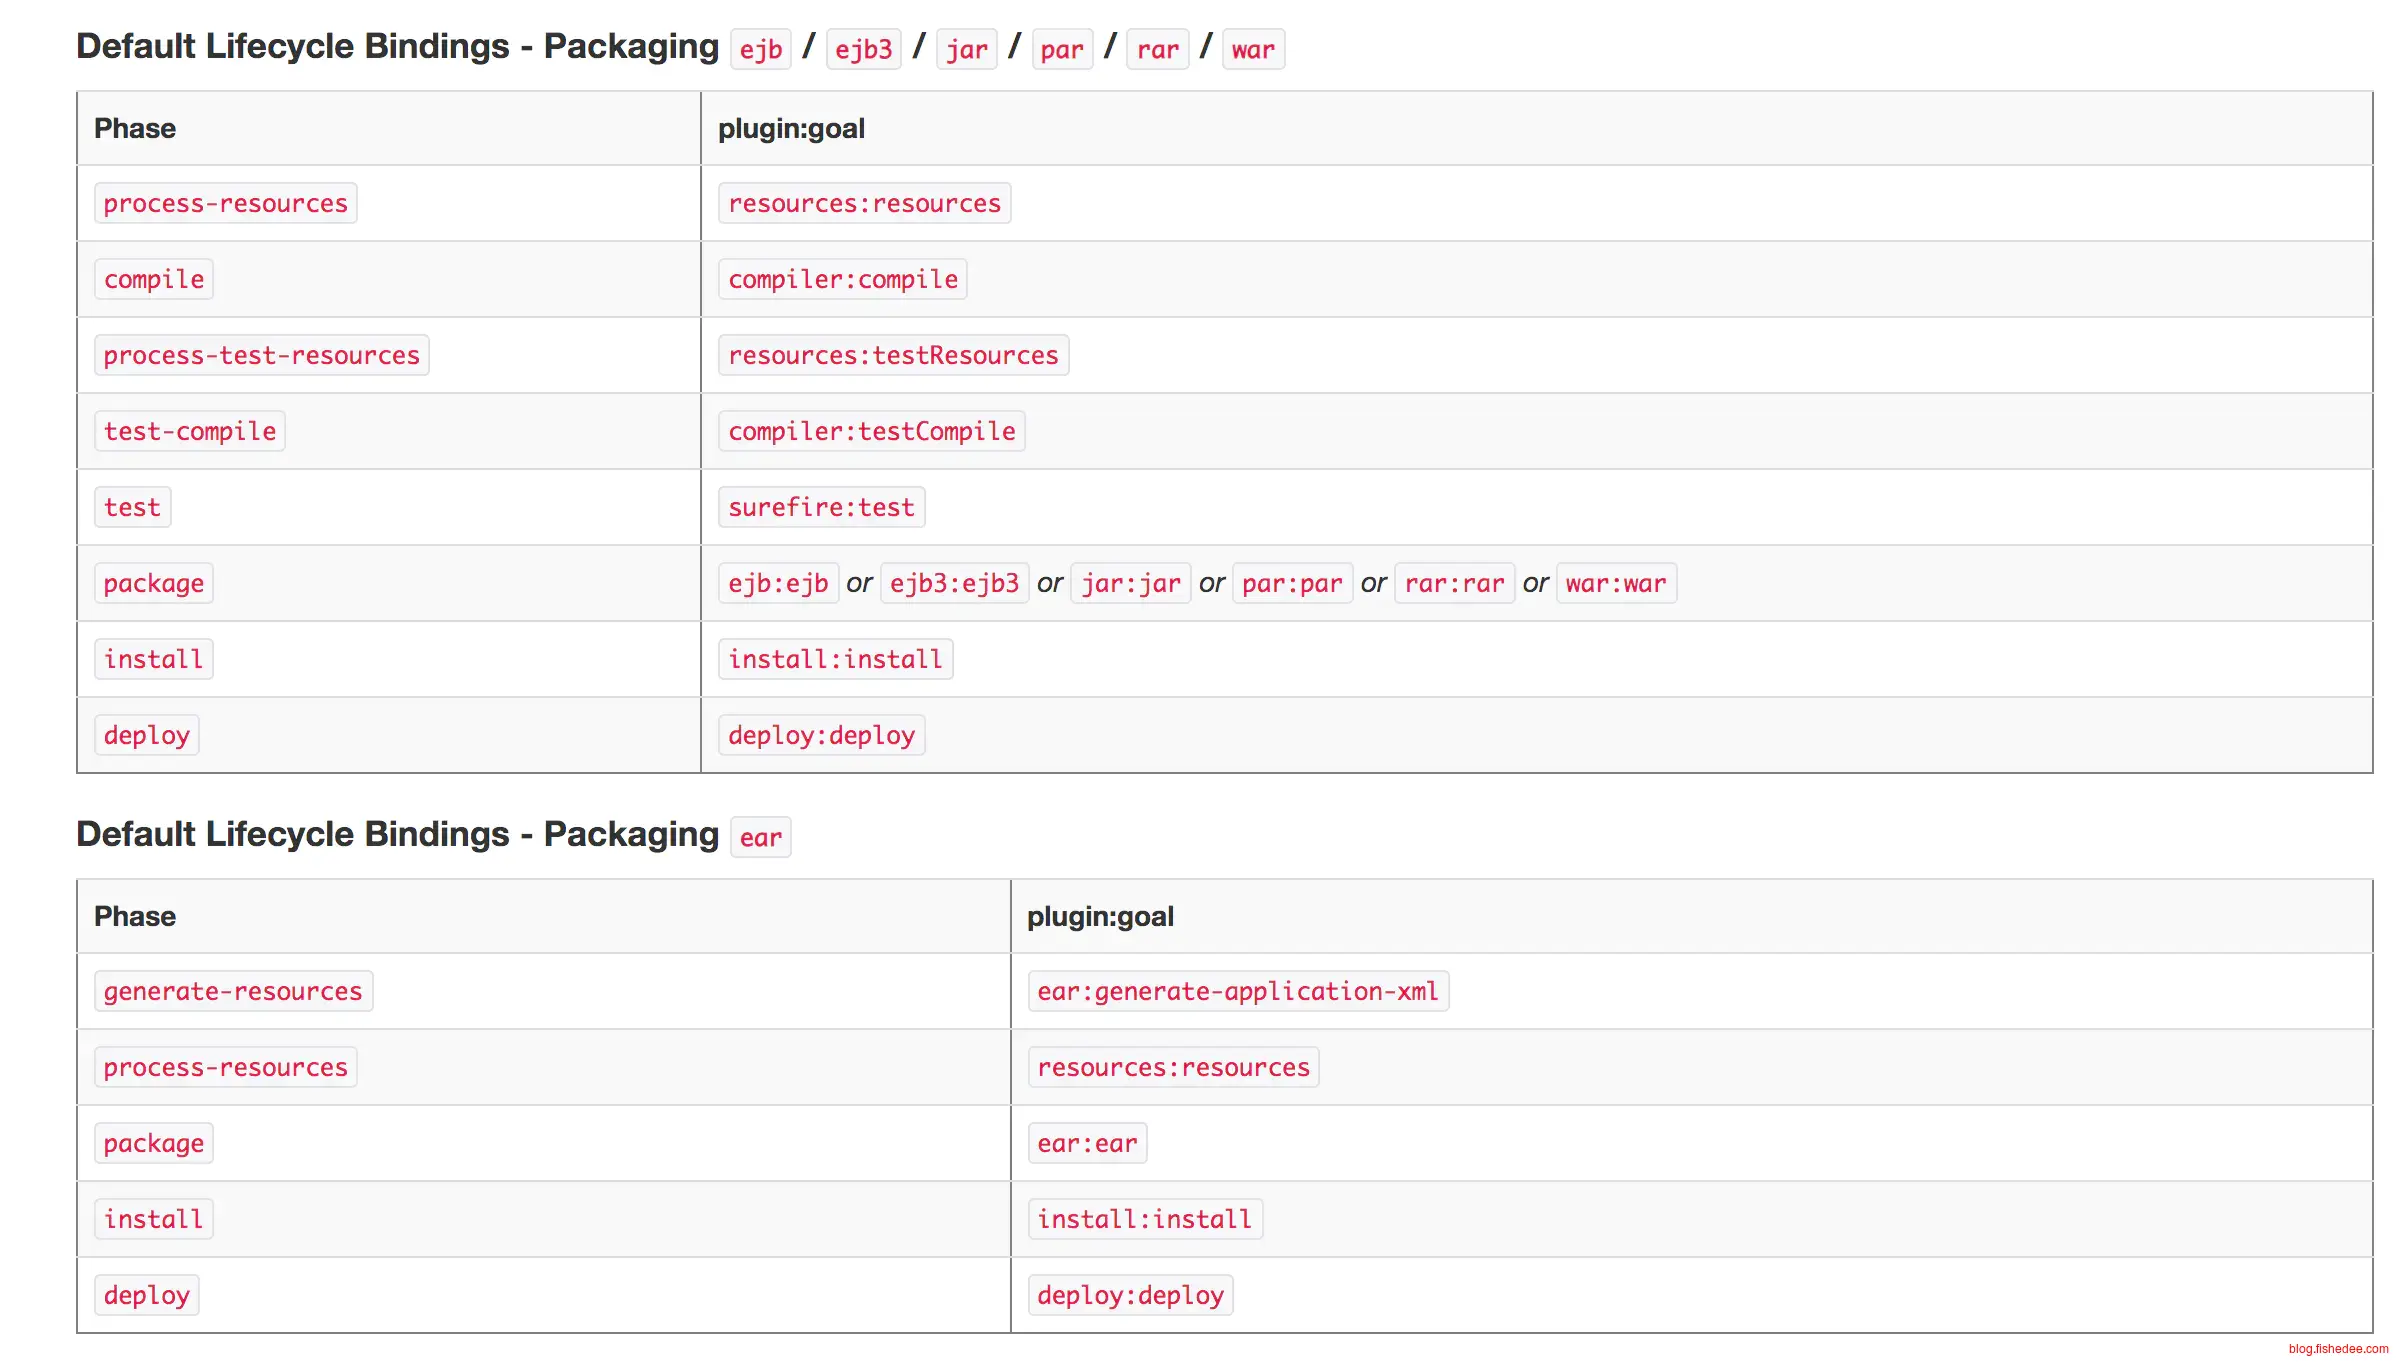Click the ejb3:ejb3 goal label
2400x1366 pixels.
(954, 584)
